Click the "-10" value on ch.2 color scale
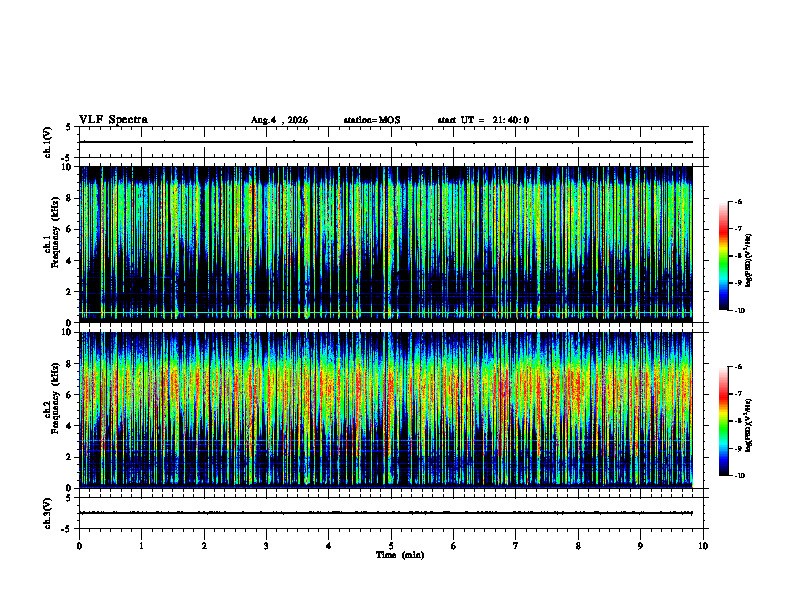Screen dimensions: 792x612 tap(740, 476)
